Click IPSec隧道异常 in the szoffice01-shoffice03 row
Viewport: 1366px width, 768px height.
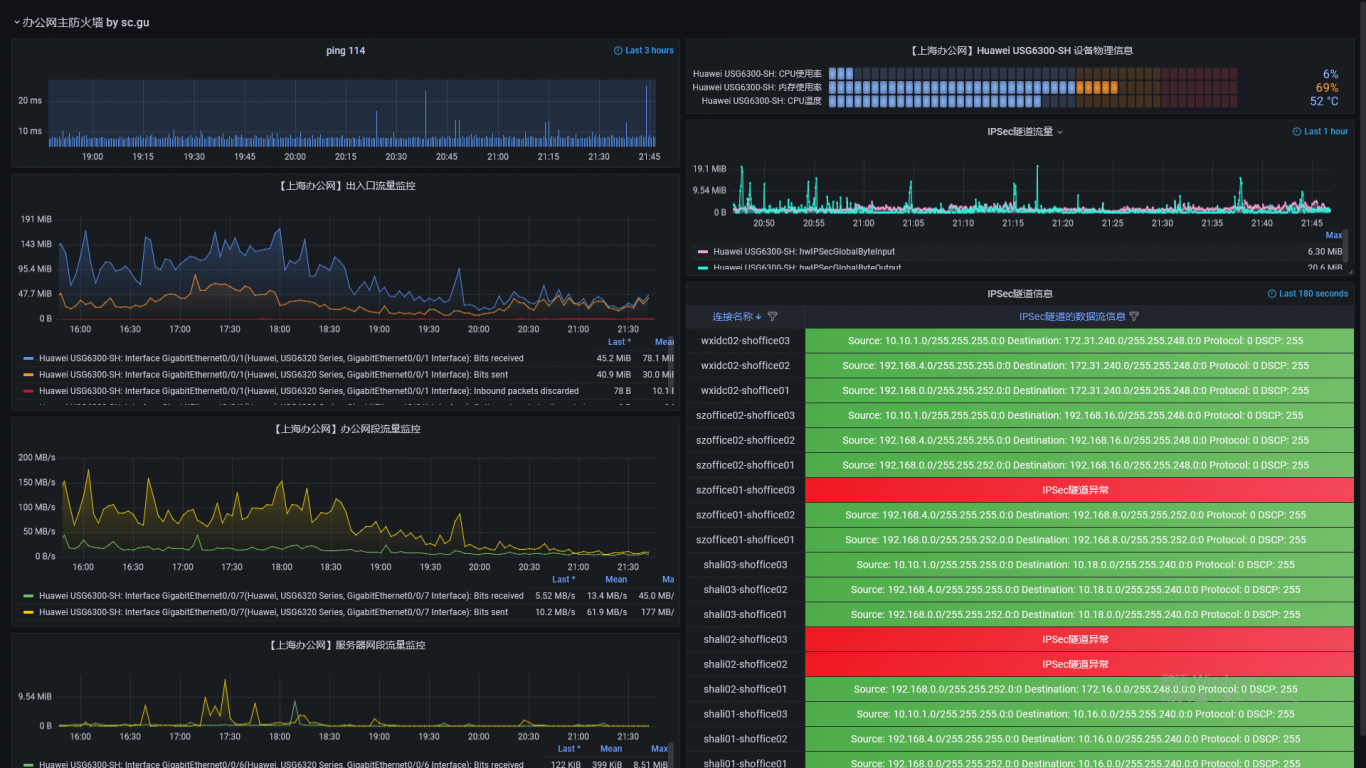(x=1075, y=490)
